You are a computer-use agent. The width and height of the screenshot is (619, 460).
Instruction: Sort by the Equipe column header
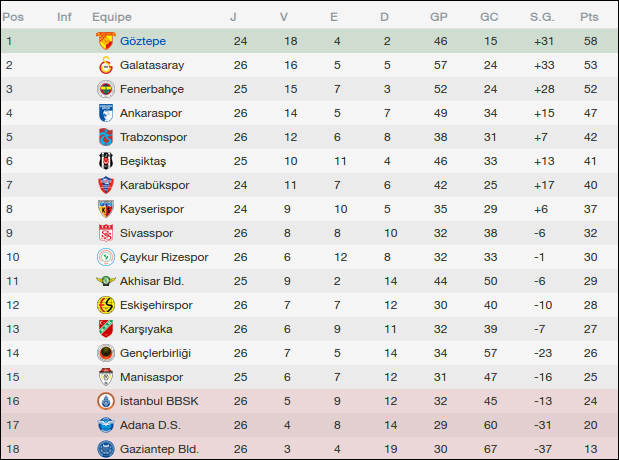[111, 17]
